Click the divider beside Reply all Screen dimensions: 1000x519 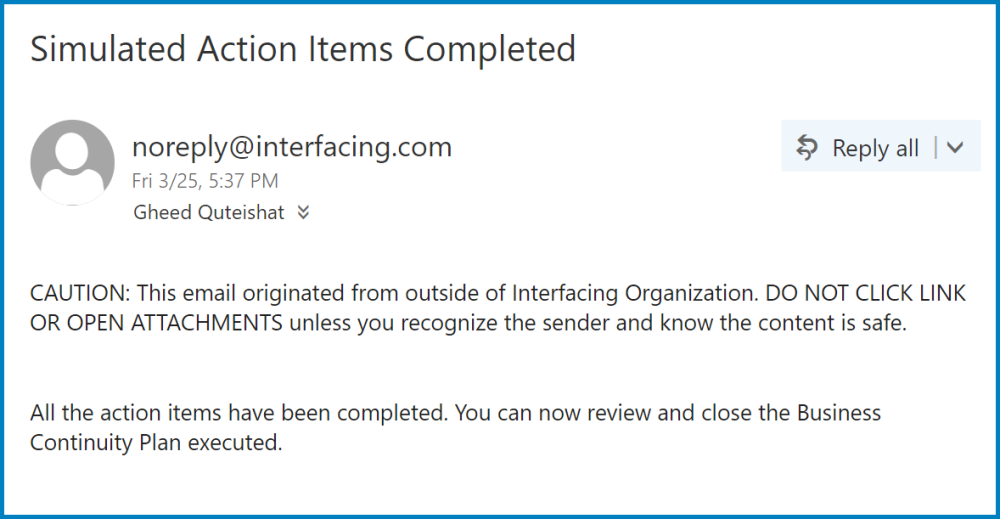pos(935,148)
